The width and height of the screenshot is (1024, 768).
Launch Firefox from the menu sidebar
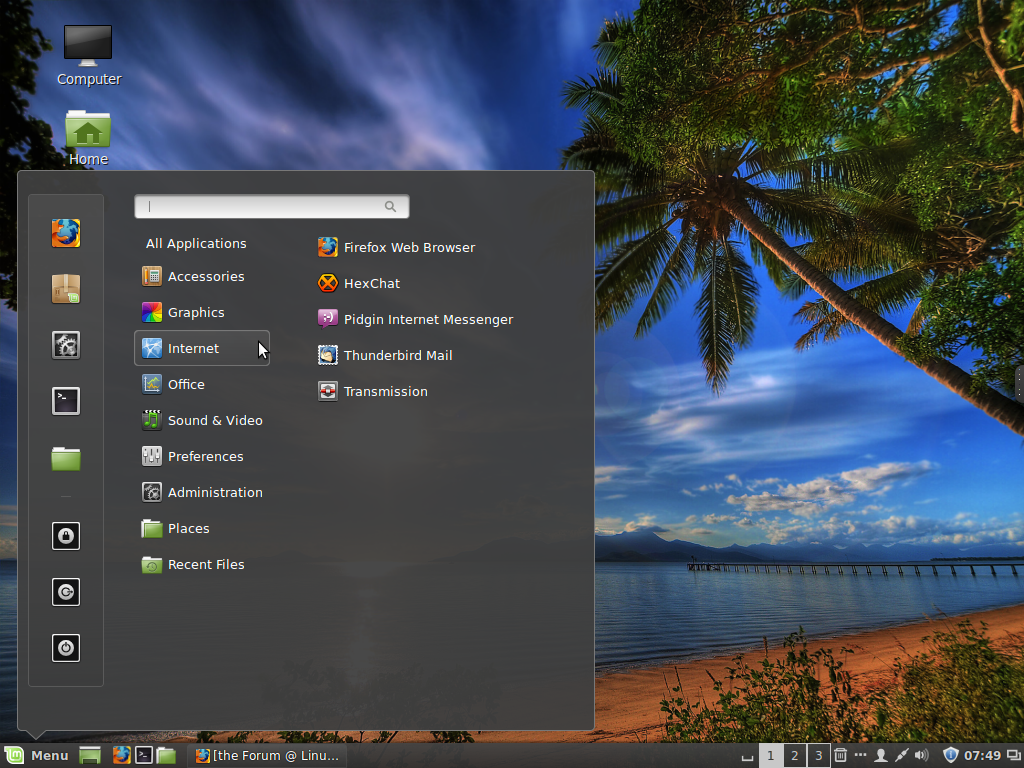tap(65, 233)
